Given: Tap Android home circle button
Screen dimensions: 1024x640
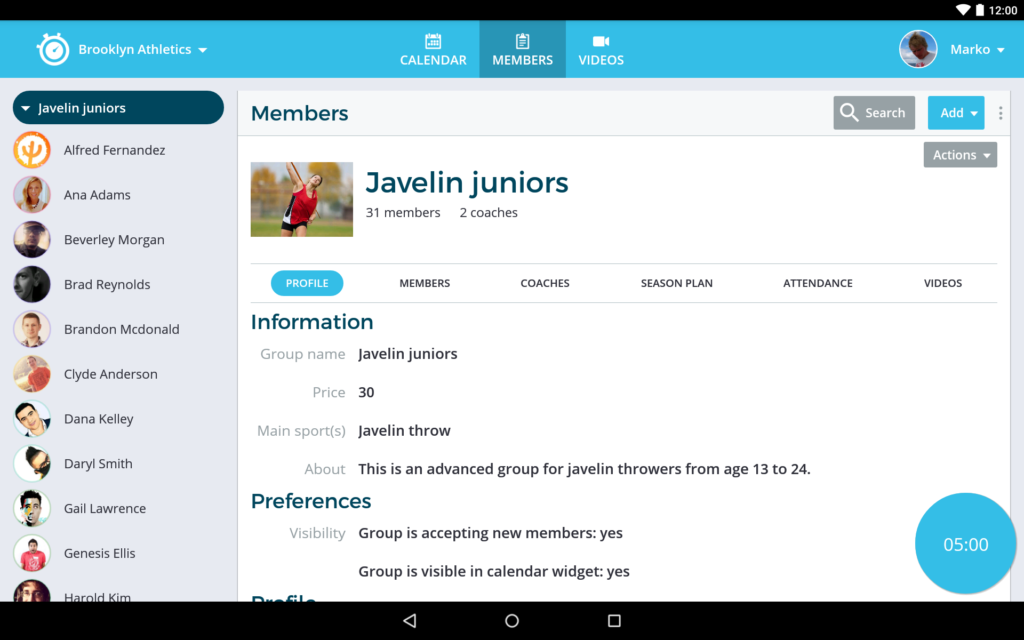Looking at the screenshot, I should coord(512,621).
